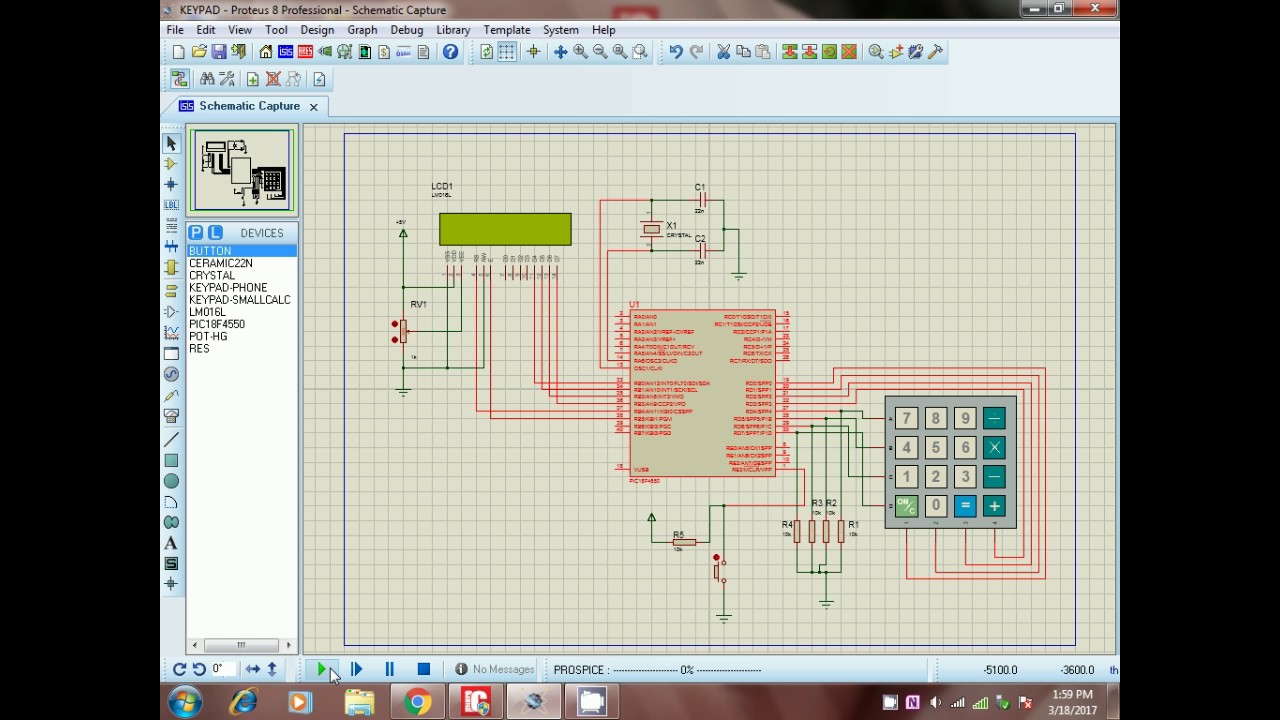Open the No Messages simulation log

coord(495,670)
